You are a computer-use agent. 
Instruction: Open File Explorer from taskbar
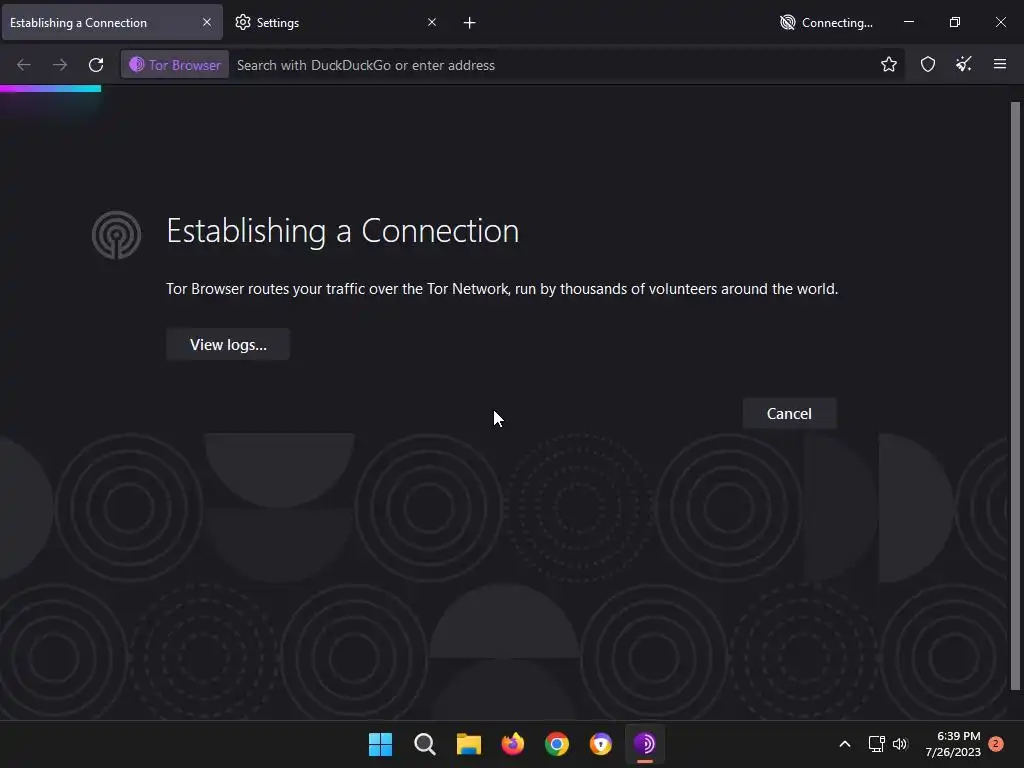(x=468, y=744)
